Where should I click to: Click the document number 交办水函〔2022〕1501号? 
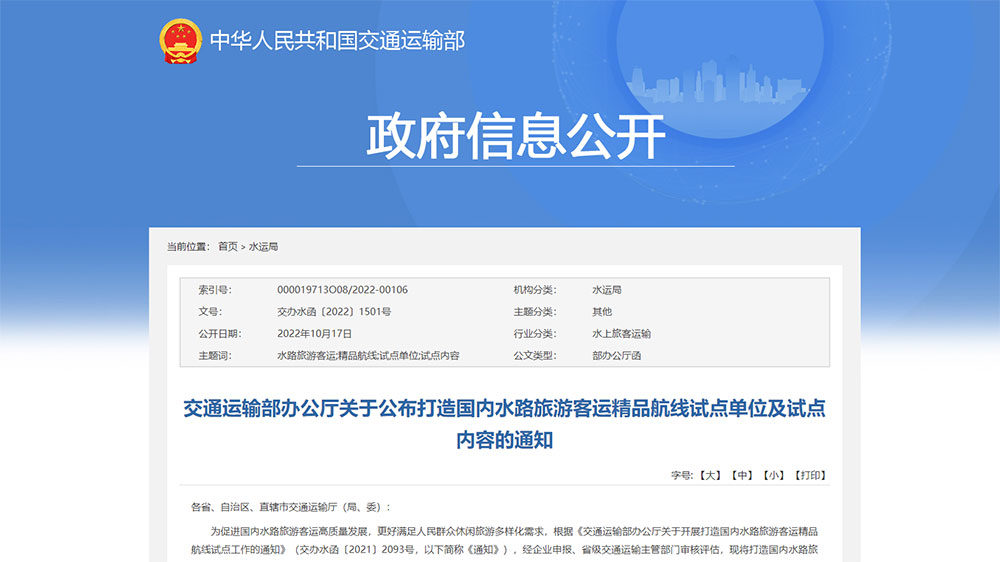[x=333, y=312]
